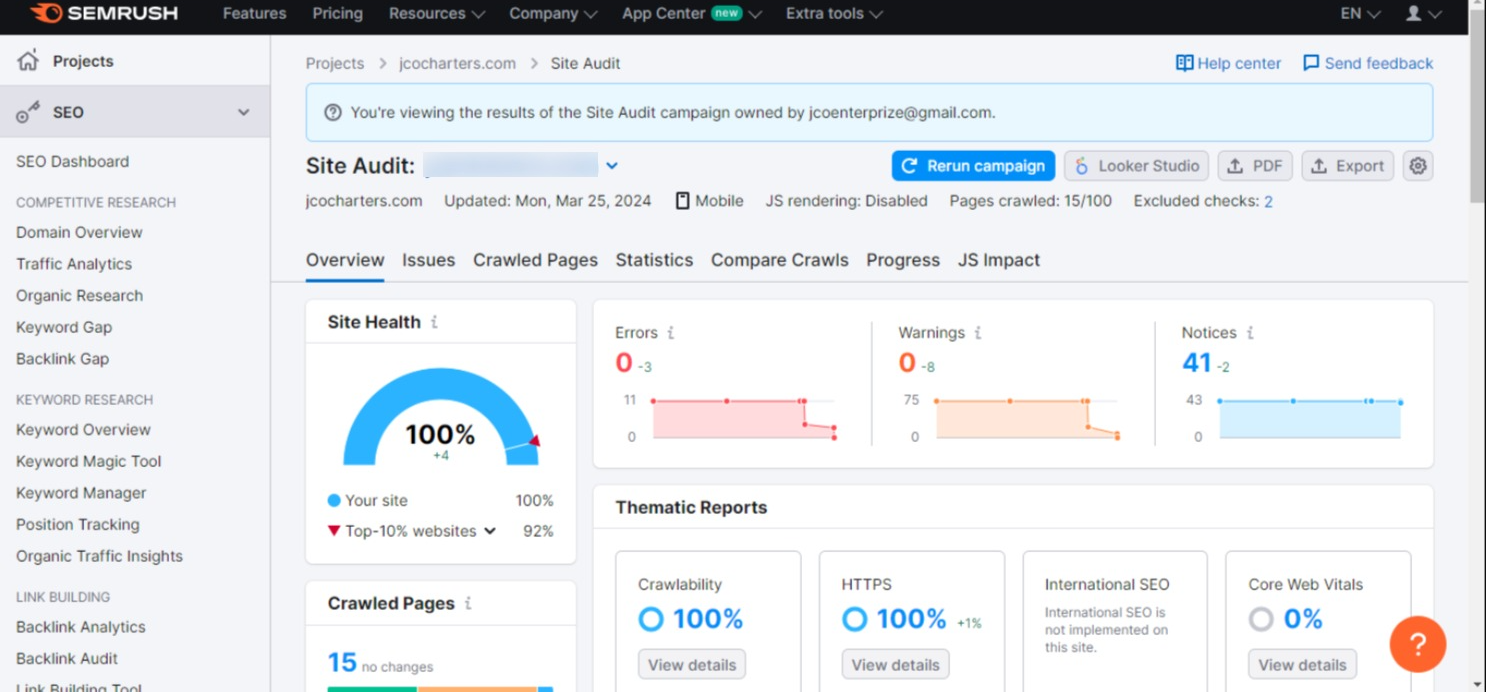Image resolution: width=1486 pixels, height=694 pixels.
Task: Open the JS Impact tab
Action: pos(999,260)
